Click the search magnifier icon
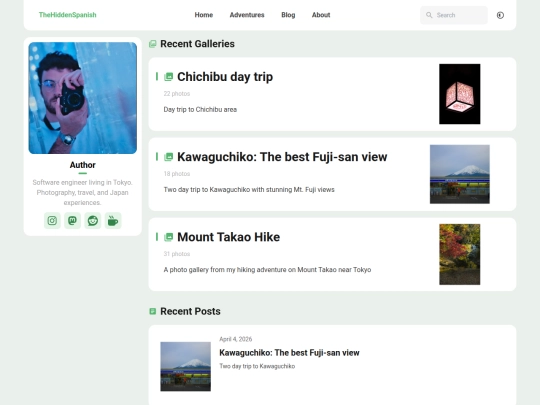This screenshot has height=405, width=540. [429, 15]
